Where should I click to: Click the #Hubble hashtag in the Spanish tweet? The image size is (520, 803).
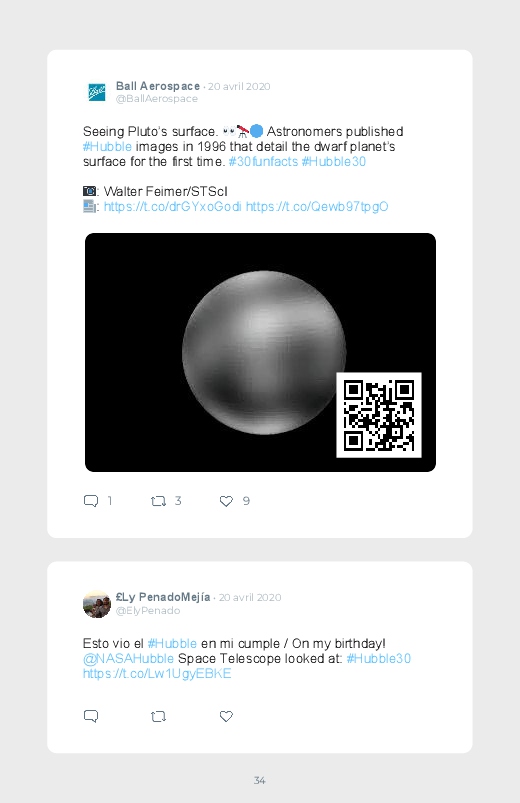click(x=172, y=644)
